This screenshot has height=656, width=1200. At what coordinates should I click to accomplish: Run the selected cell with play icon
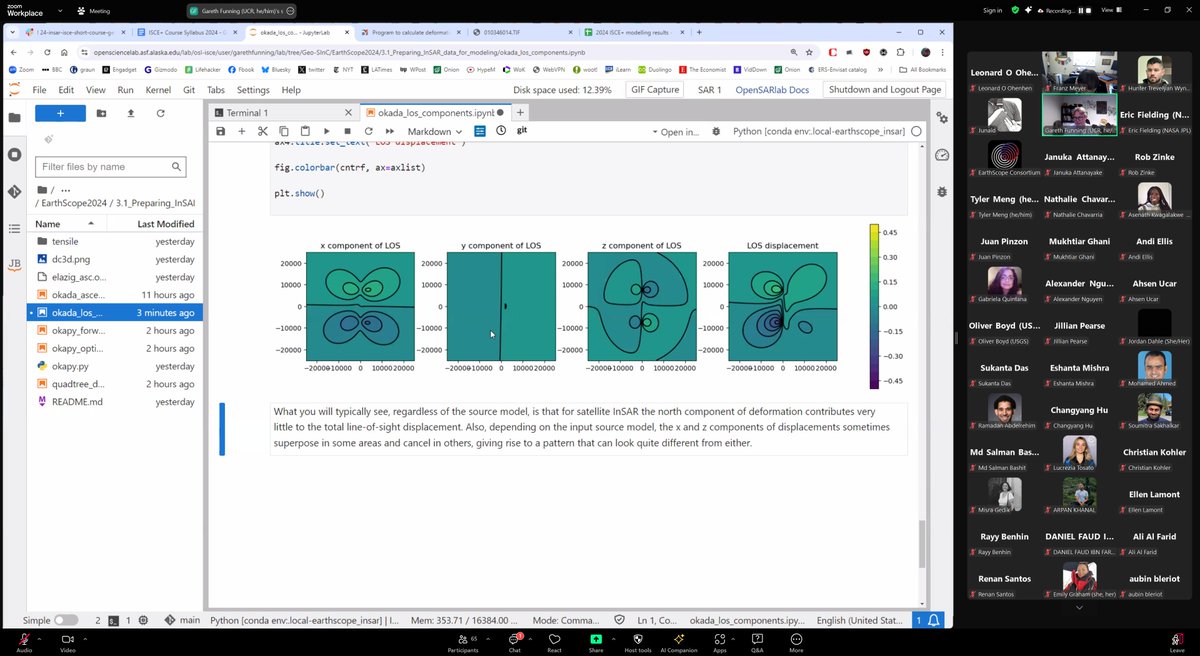click(326, 131)
